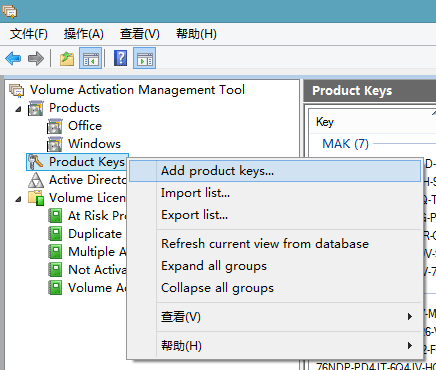The height and width of the screenshot is (370, 436).
Task: Collapse the Volume Licensing tree node
Action: click(x=19, y=199)
